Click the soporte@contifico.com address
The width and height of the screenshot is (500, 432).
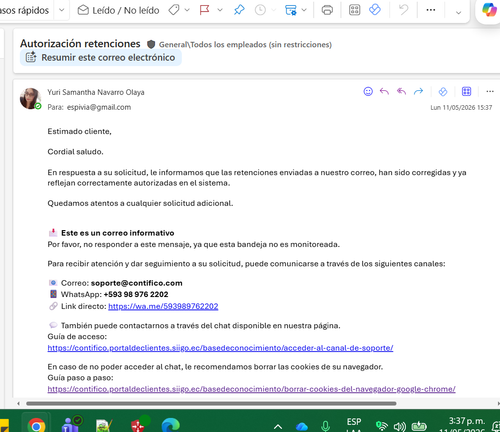(x=137, y=283)
